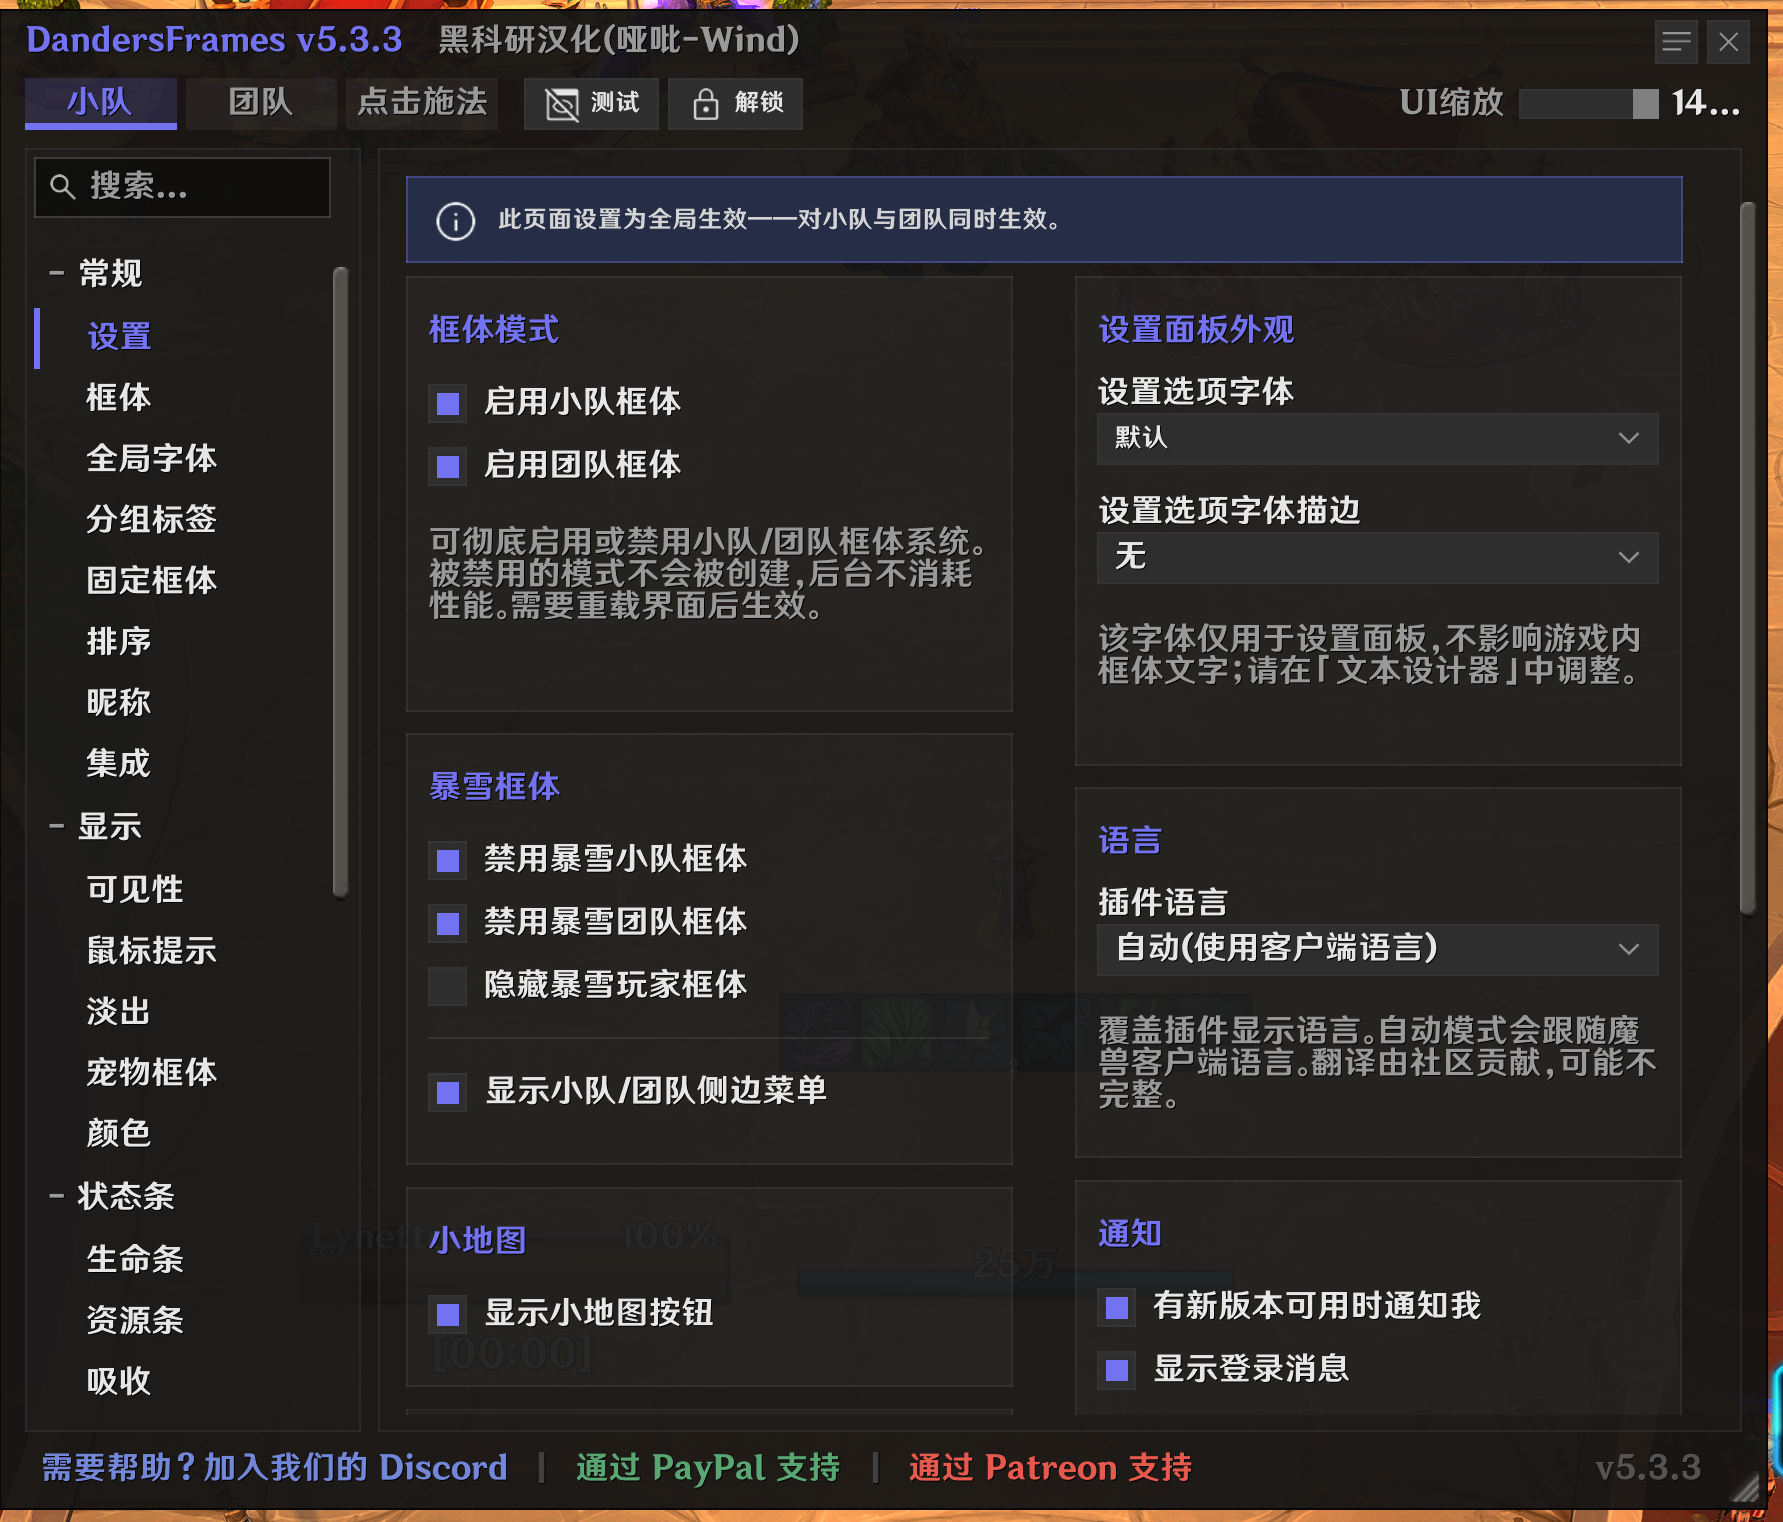The height and width of the screenshot is (1522, 1783).
Task: Expand the 插件语言 language dropdown
Action: (1377, 949)
